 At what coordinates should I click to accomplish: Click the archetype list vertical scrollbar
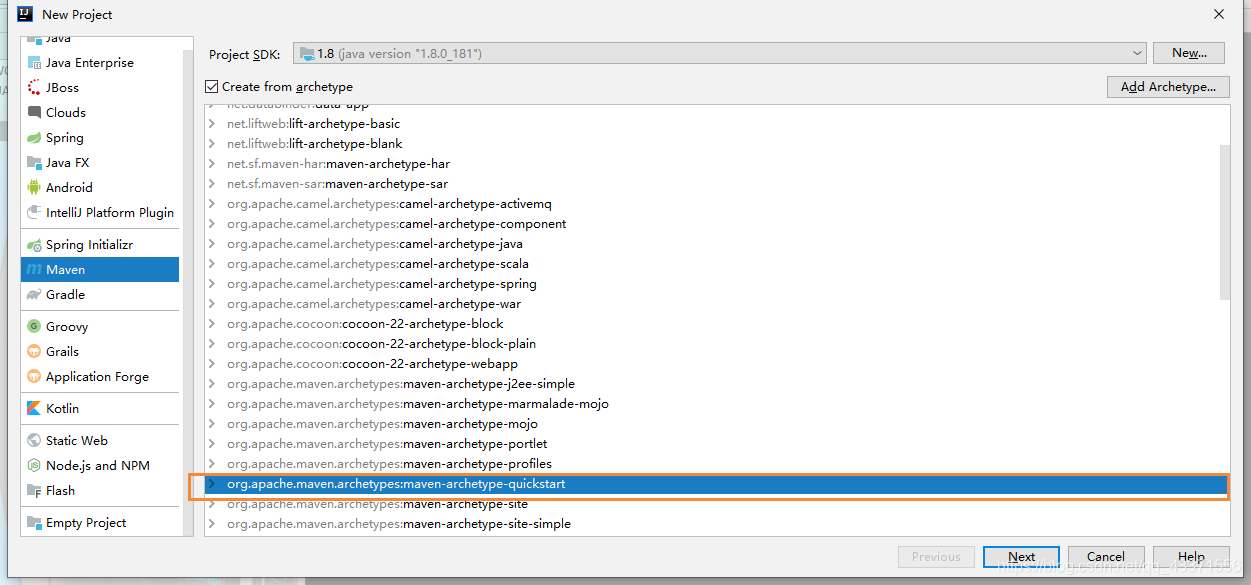coord(1225,221)
